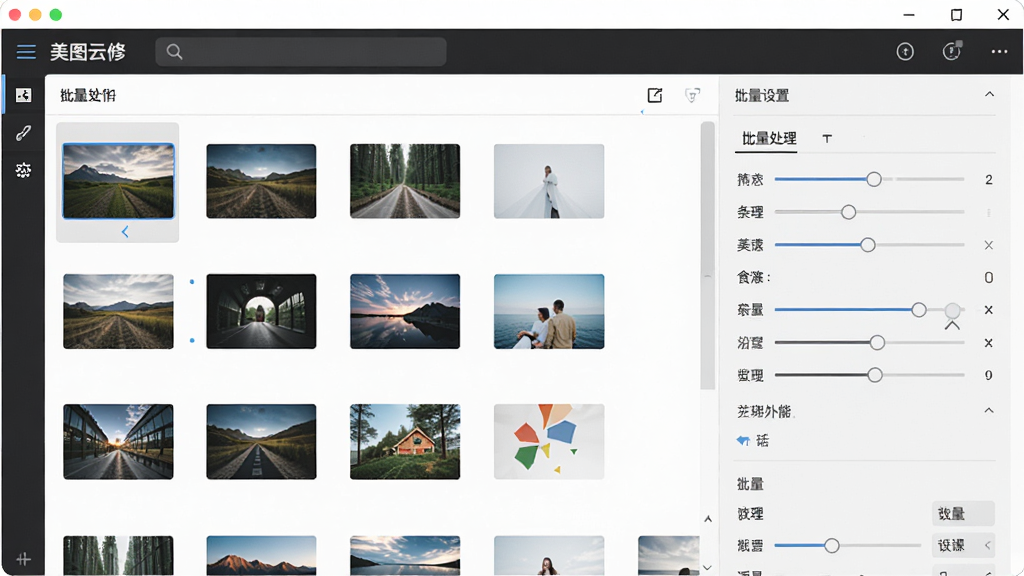Switch to the 批量处理 tab
This screenshot has width=1024, height=576.
[769, 138]
